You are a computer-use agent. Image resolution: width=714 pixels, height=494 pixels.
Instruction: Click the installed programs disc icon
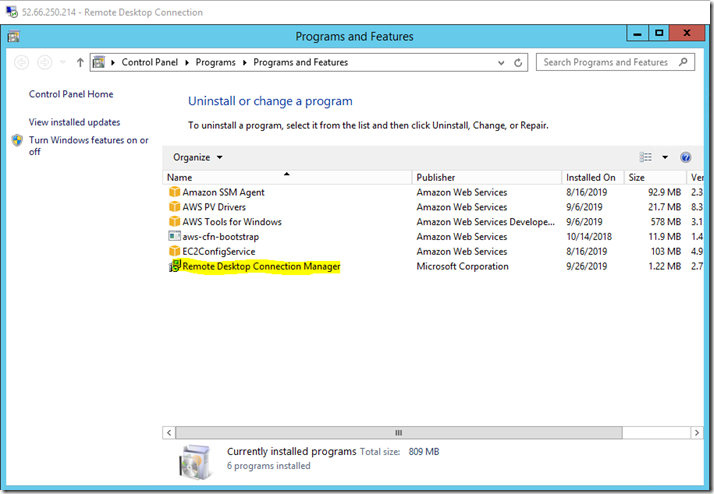tap(195, 462)
